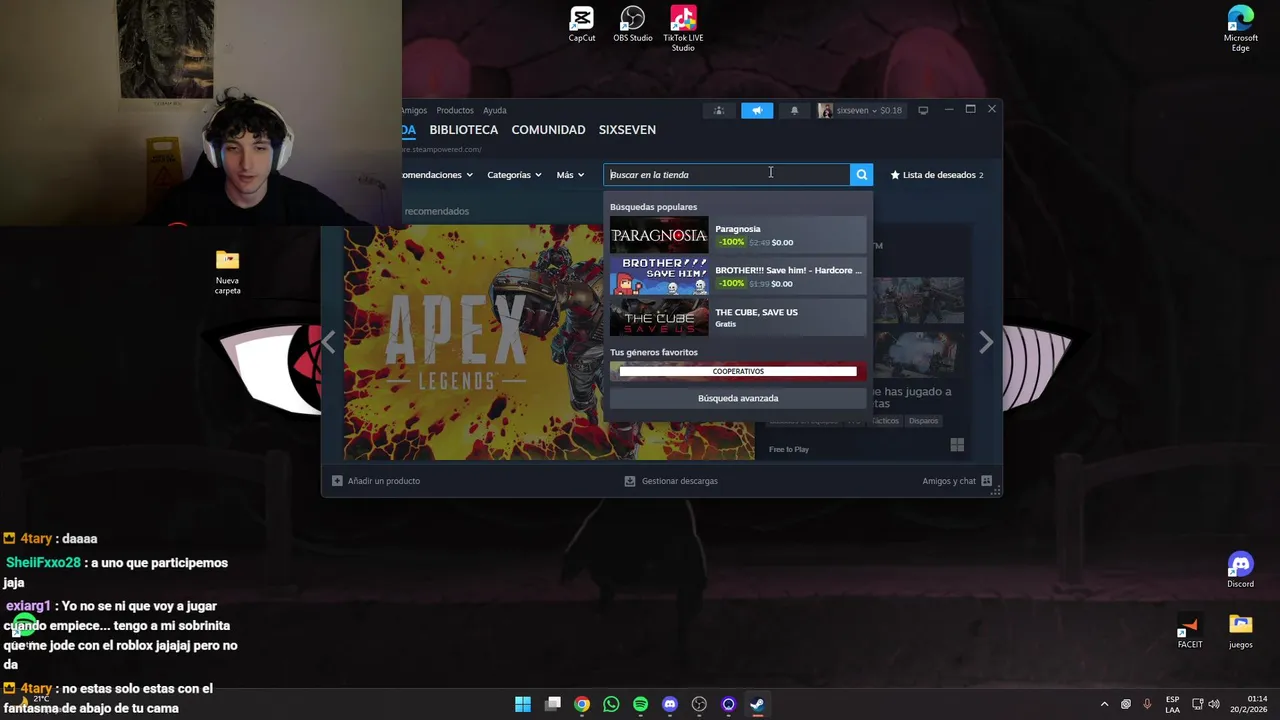The height and width of the screenshot is (720, 1280).
Task: Switch Steam to Big Picture mode icon
Action: (923, 110)
